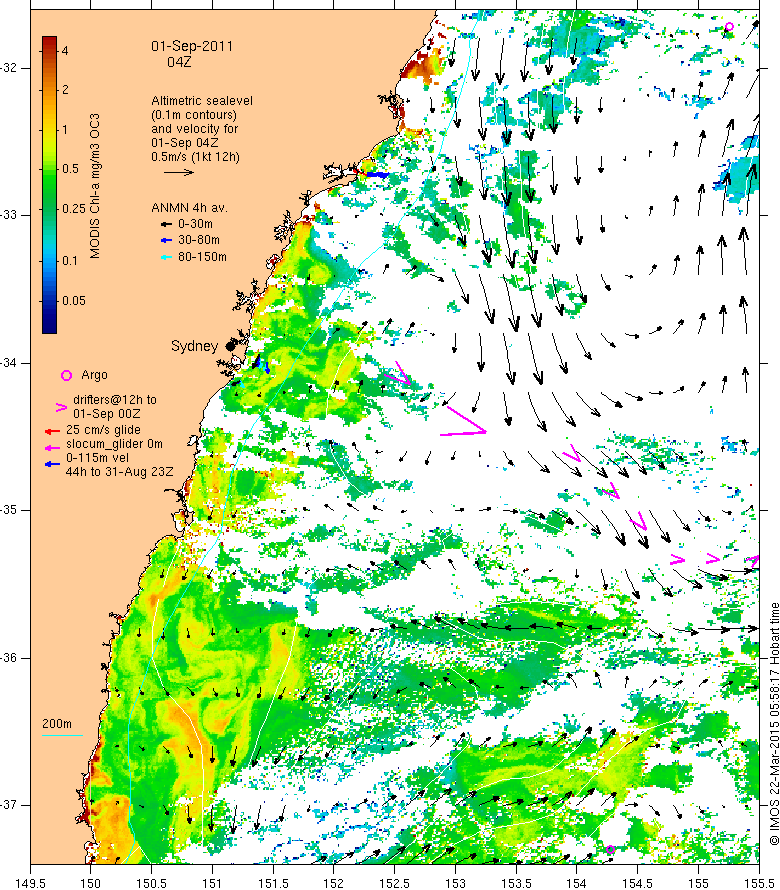The width and height of the screenshot is (780, 890).
Task: Click the 'Argo' legend label
Action: pos(94,375)
